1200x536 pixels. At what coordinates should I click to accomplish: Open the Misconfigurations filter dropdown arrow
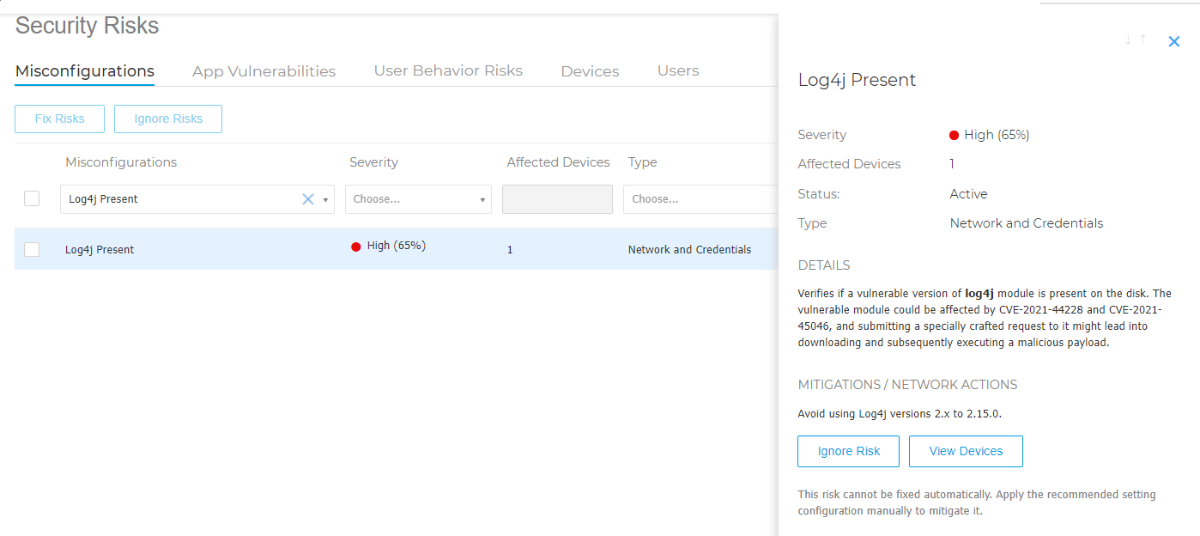click(325, 200)
